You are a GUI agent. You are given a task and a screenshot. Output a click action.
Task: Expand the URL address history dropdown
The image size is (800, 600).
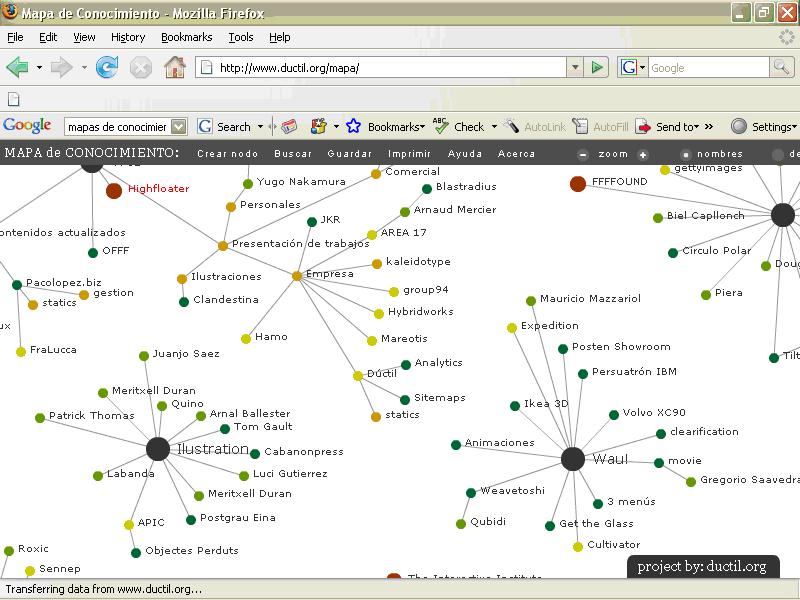tap(574, 68)
